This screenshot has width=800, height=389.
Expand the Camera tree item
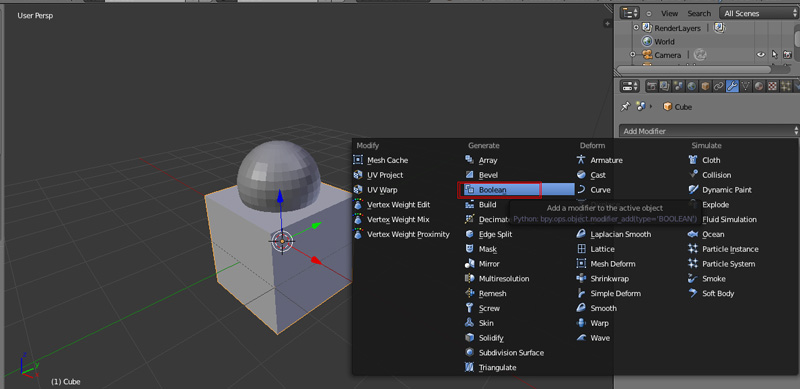633,55
